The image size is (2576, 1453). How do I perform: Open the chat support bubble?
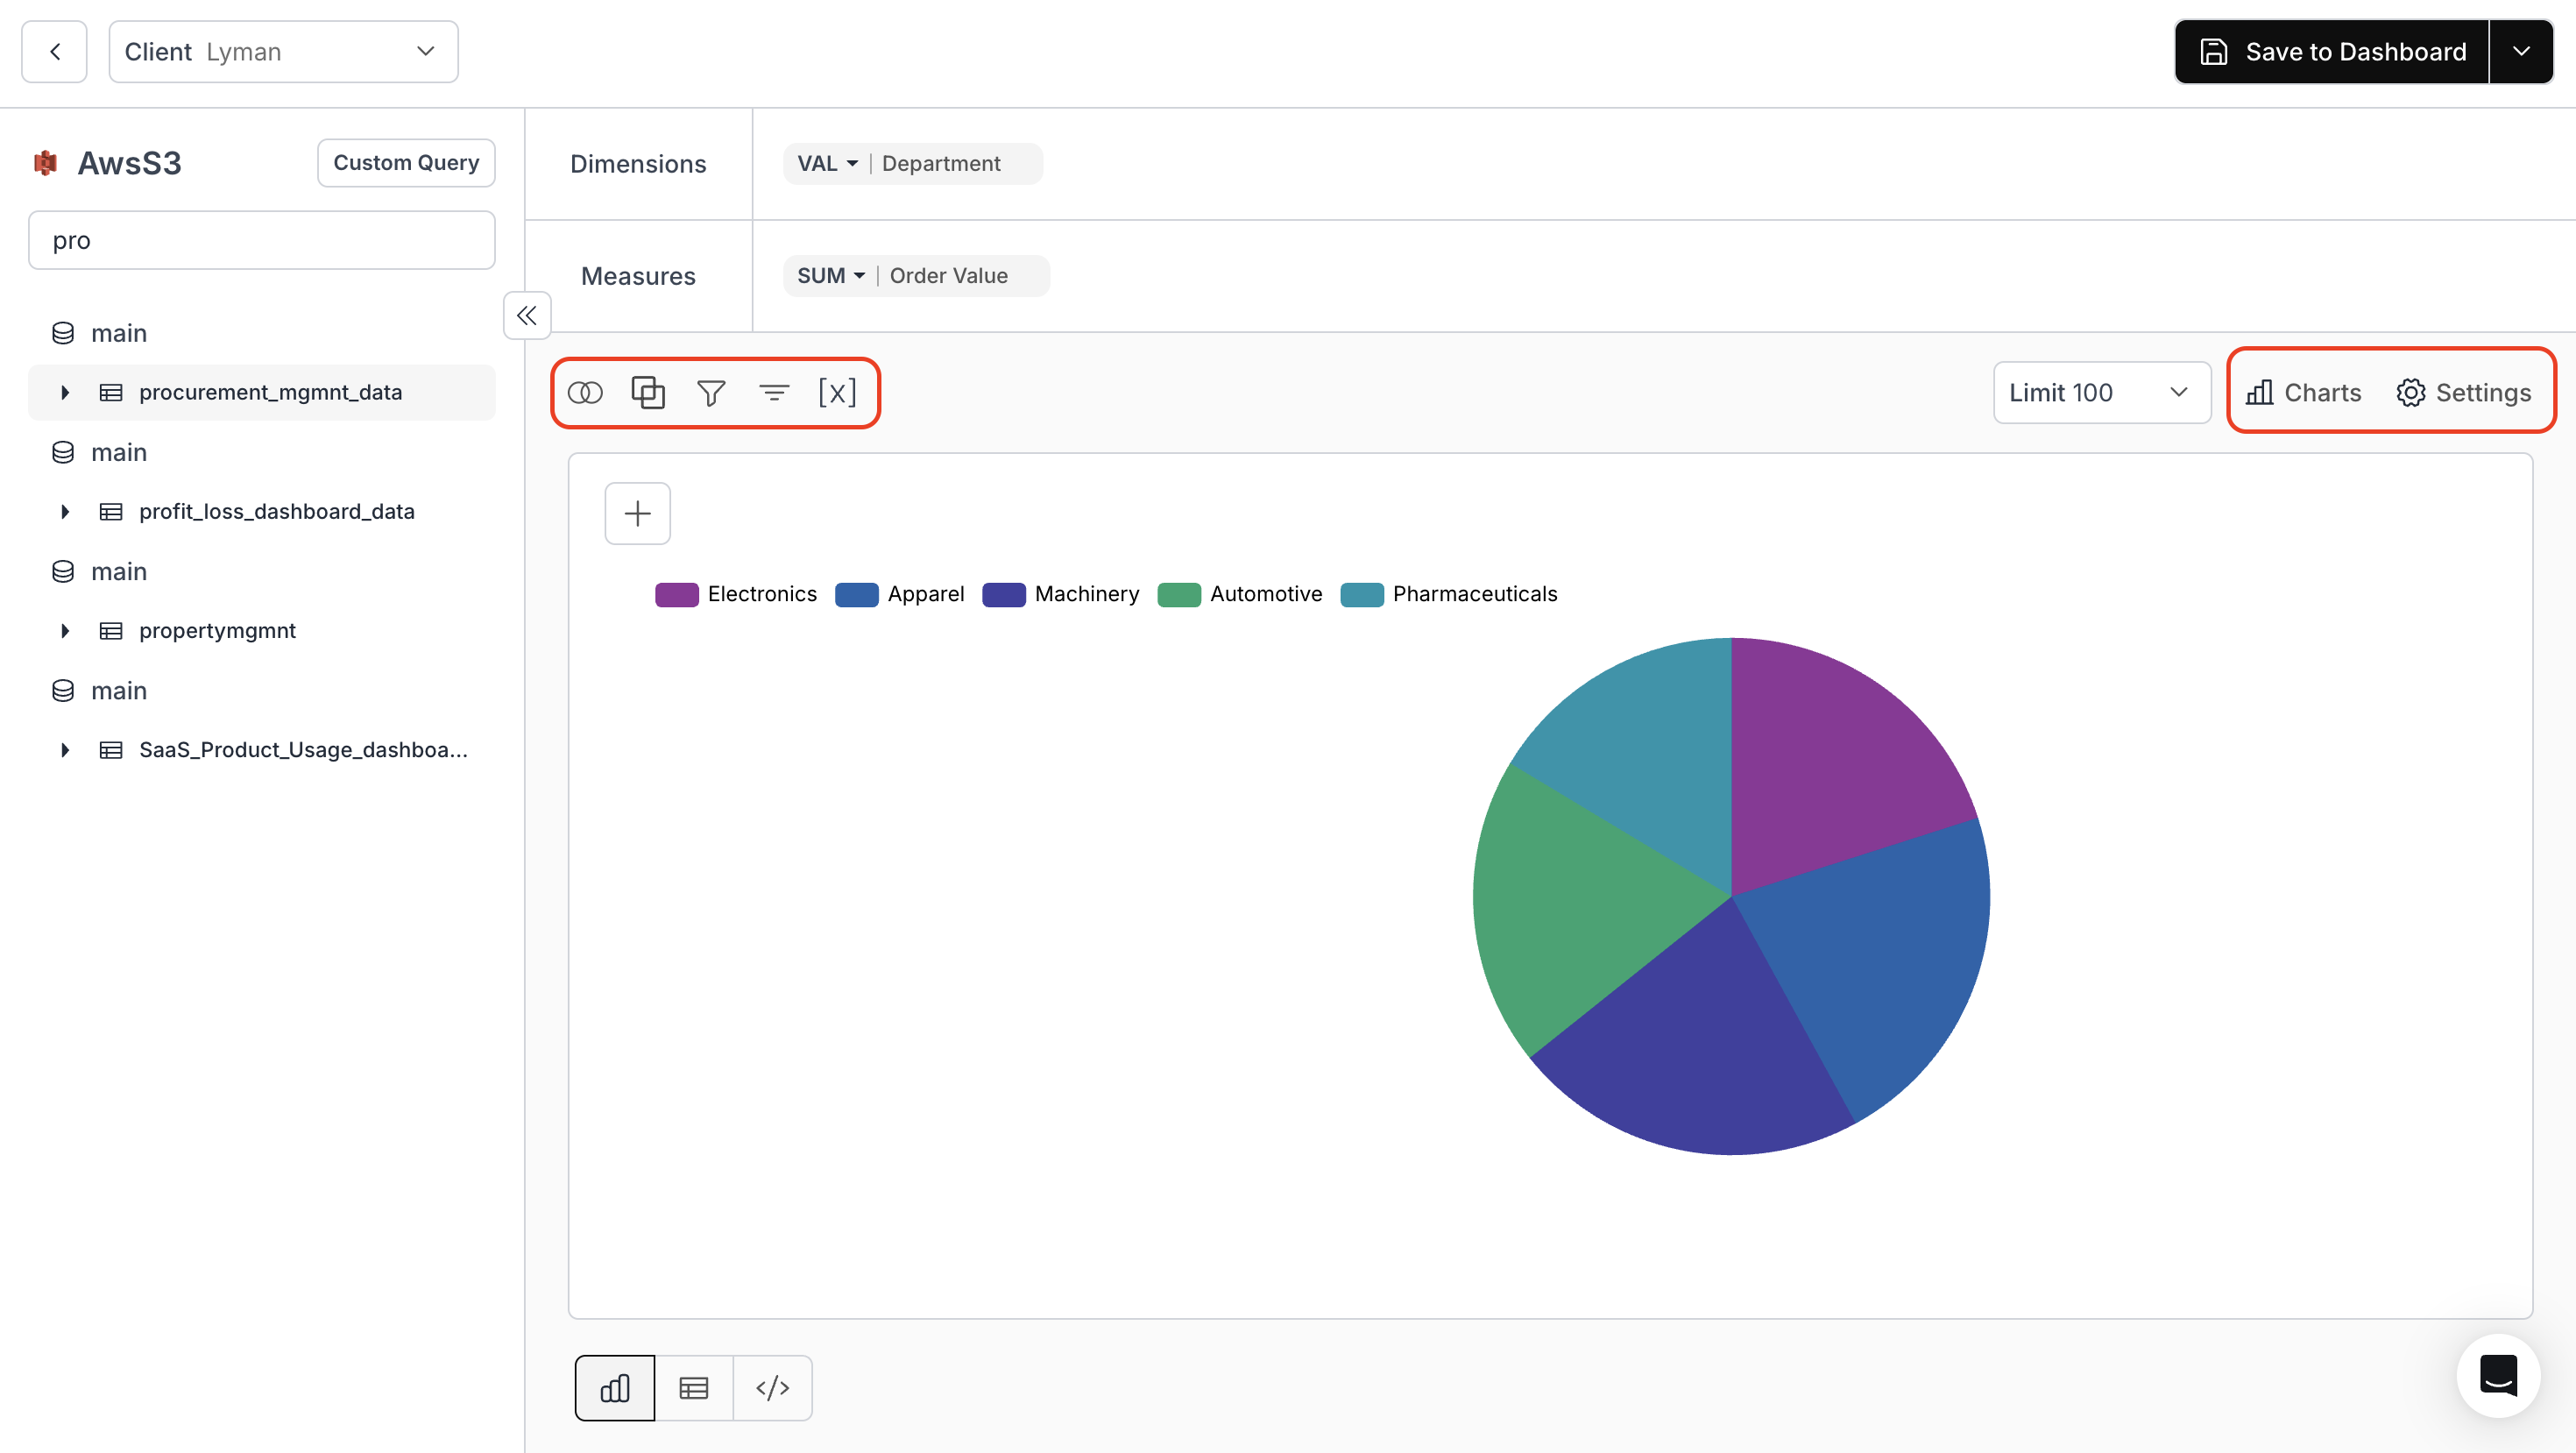[2497, 1376]
